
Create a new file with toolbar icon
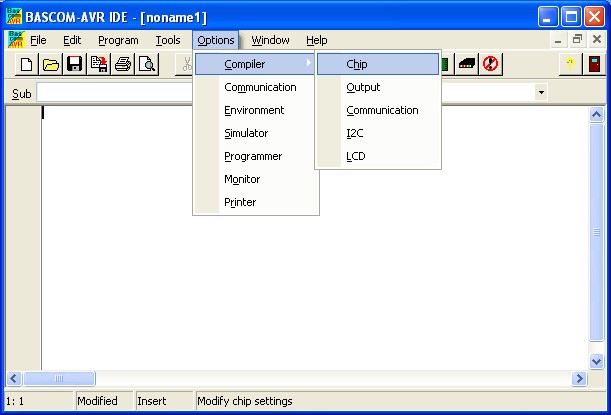point(26,64)
